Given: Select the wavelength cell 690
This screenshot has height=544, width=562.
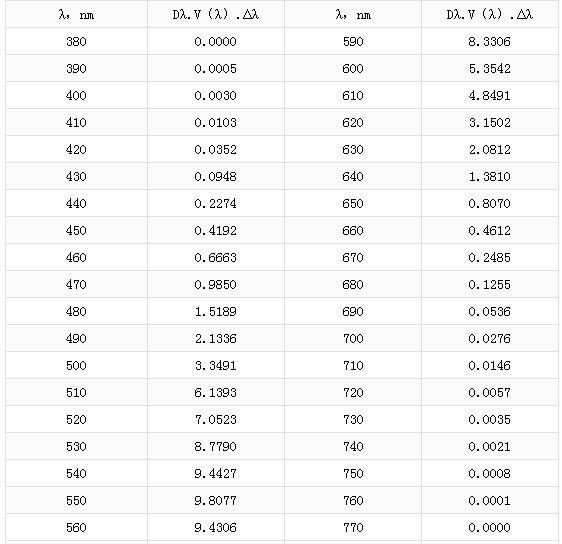Looking at the screenshot, I should pyautogui.click(x=353, y=311).
